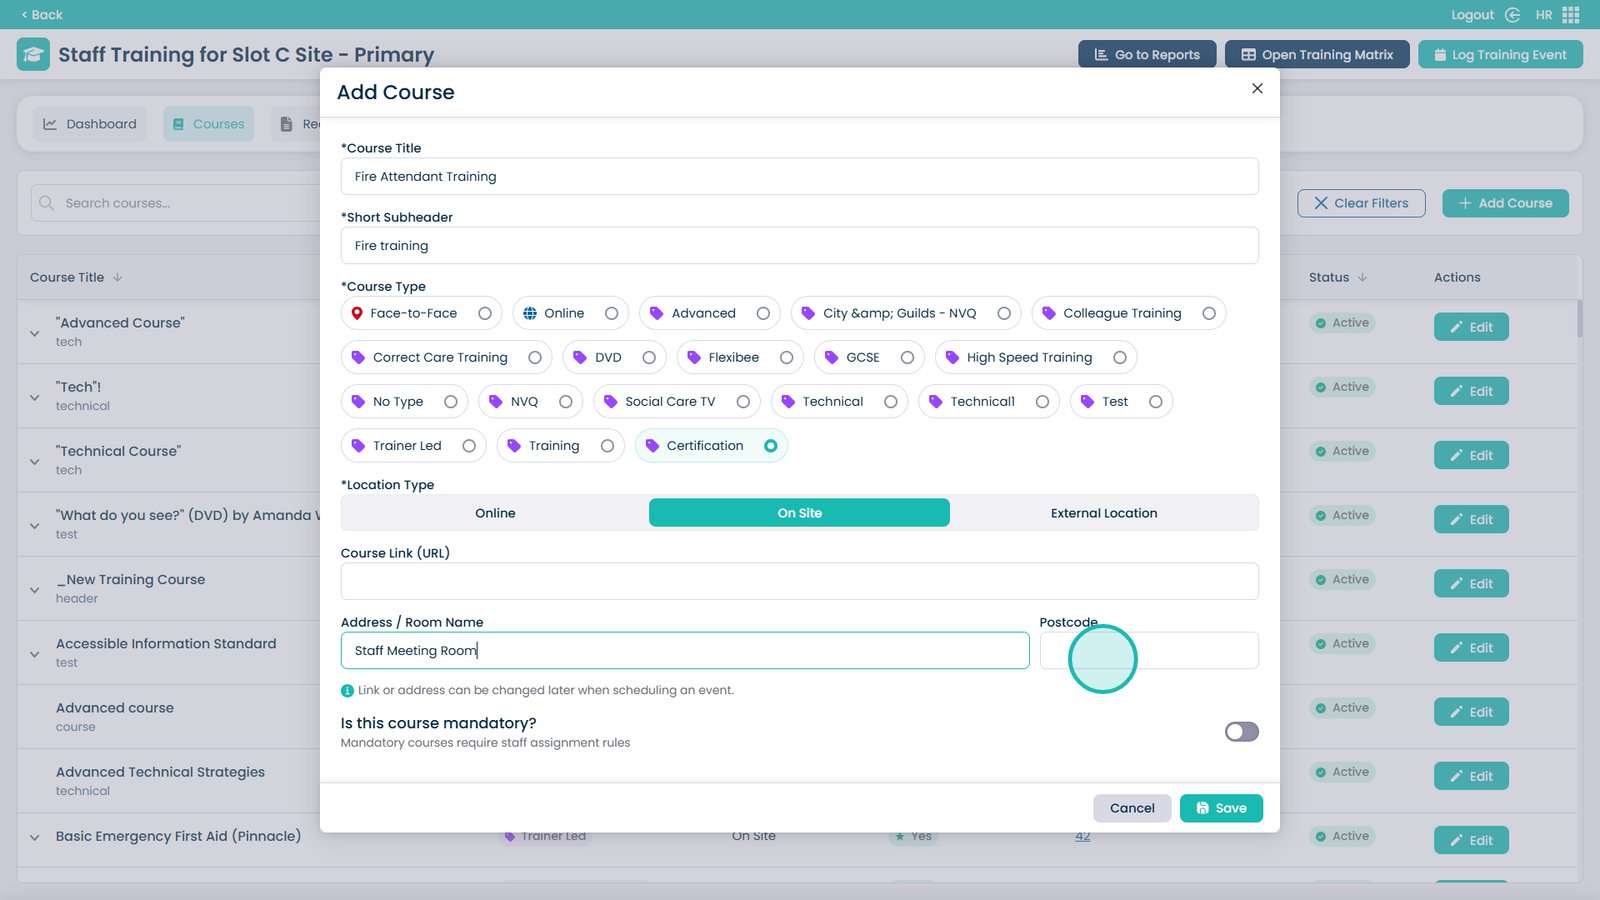This screenshot has width=1600, height=900.
Task: Click the logout arrow icon
Action: [1512, 15]
